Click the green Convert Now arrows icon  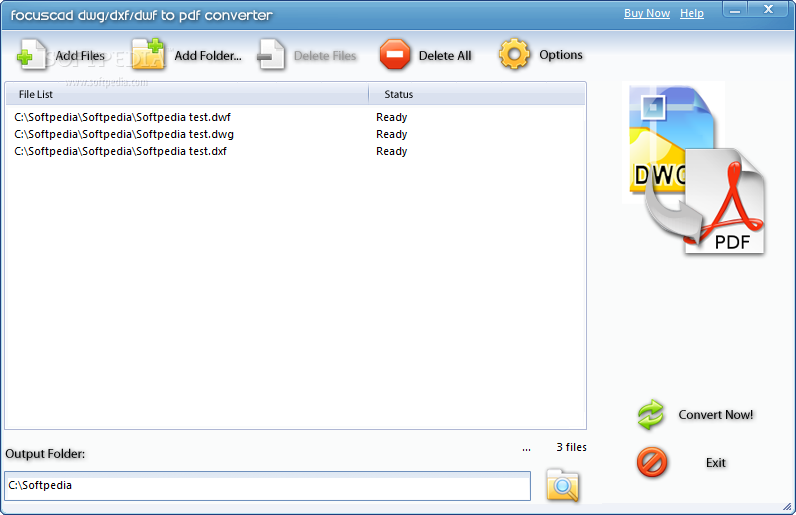point(650,414)
